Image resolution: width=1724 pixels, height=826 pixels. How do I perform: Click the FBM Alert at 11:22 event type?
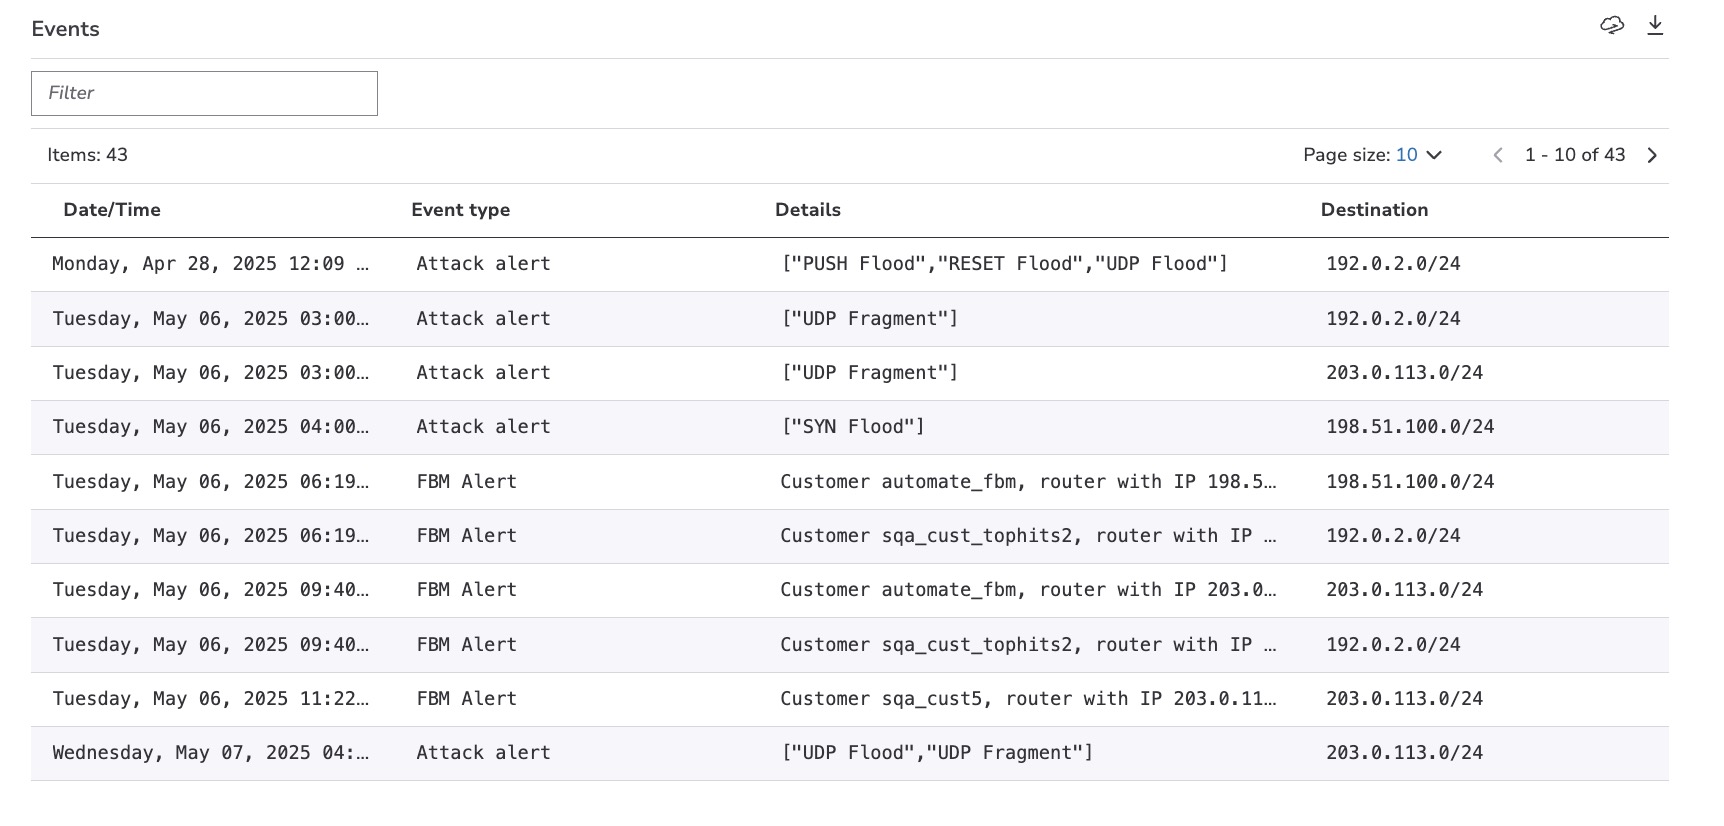click(x=466, y=699)
